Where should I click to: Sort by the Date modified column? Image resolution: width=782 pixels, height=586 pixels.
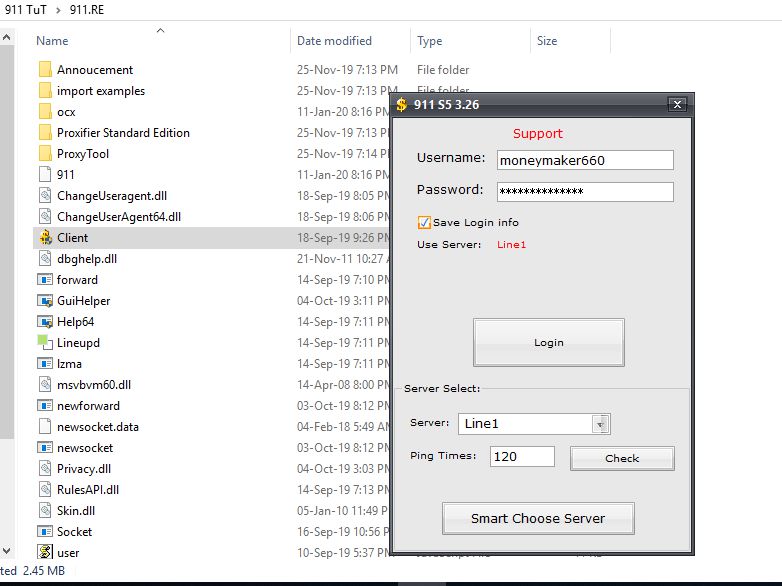pyautogui.click(x=334, y=41)
